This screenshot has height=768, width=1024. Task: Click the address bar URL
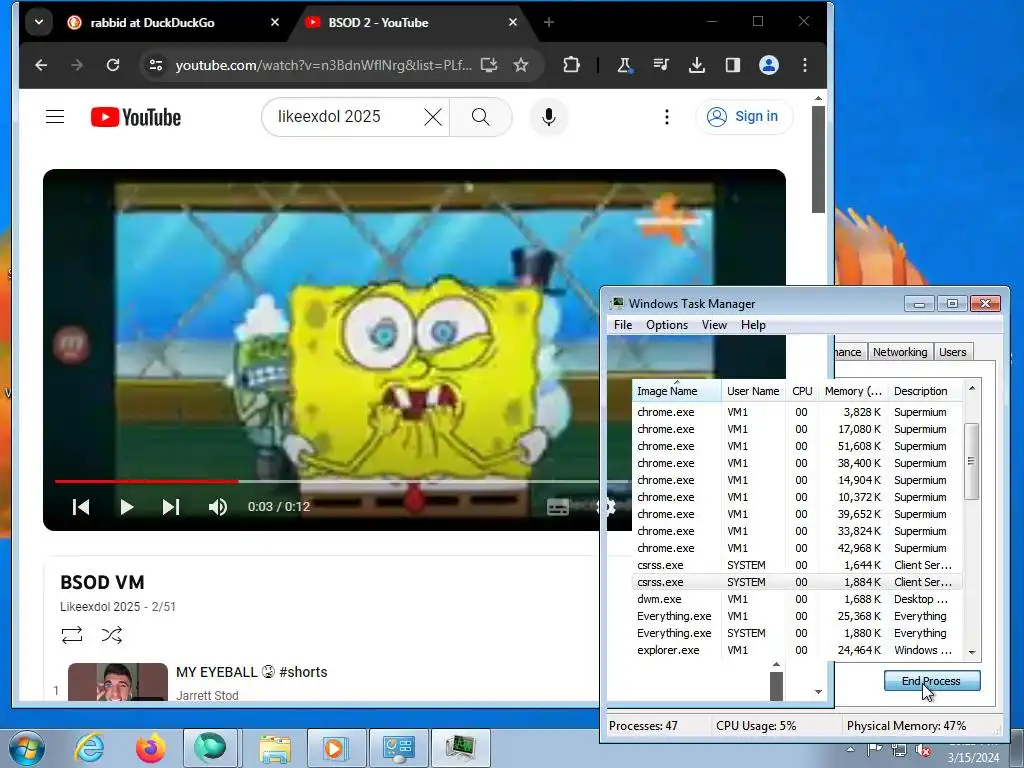[323, 65]
